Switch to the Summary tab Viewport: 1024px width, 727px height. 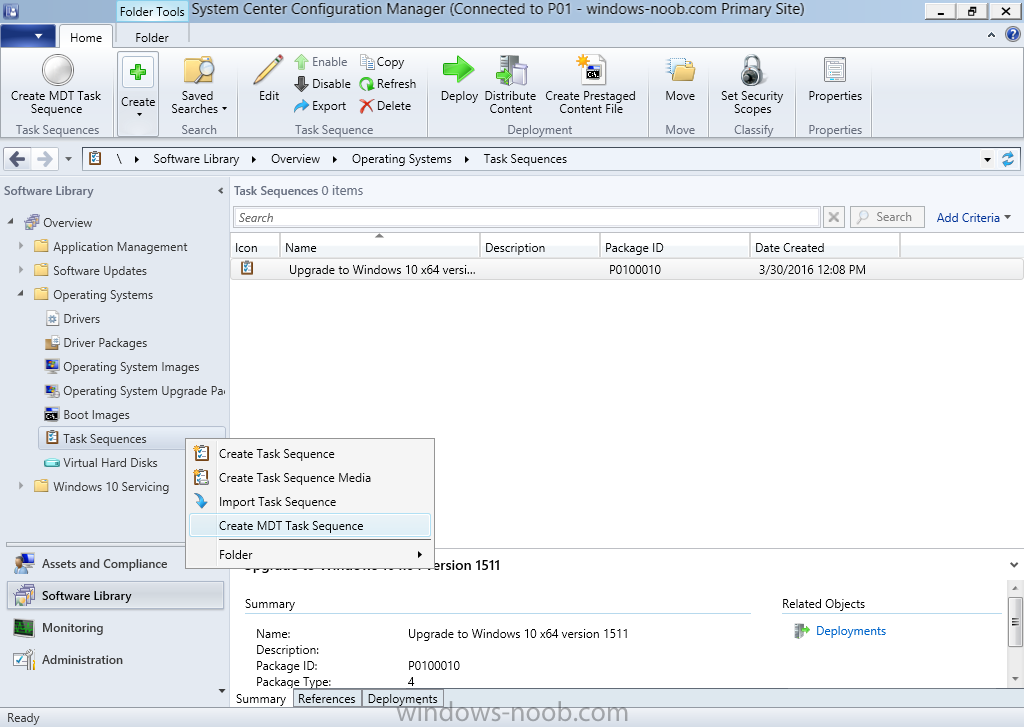click(x=261, y=699)
